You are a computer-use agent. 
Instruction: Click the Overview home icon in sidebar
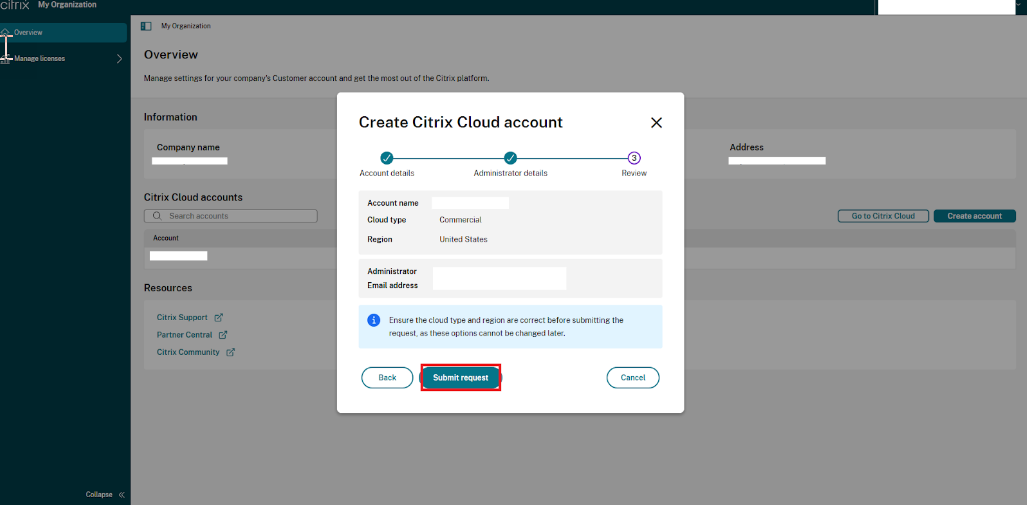pyautogui.click(x=6, y=32)
